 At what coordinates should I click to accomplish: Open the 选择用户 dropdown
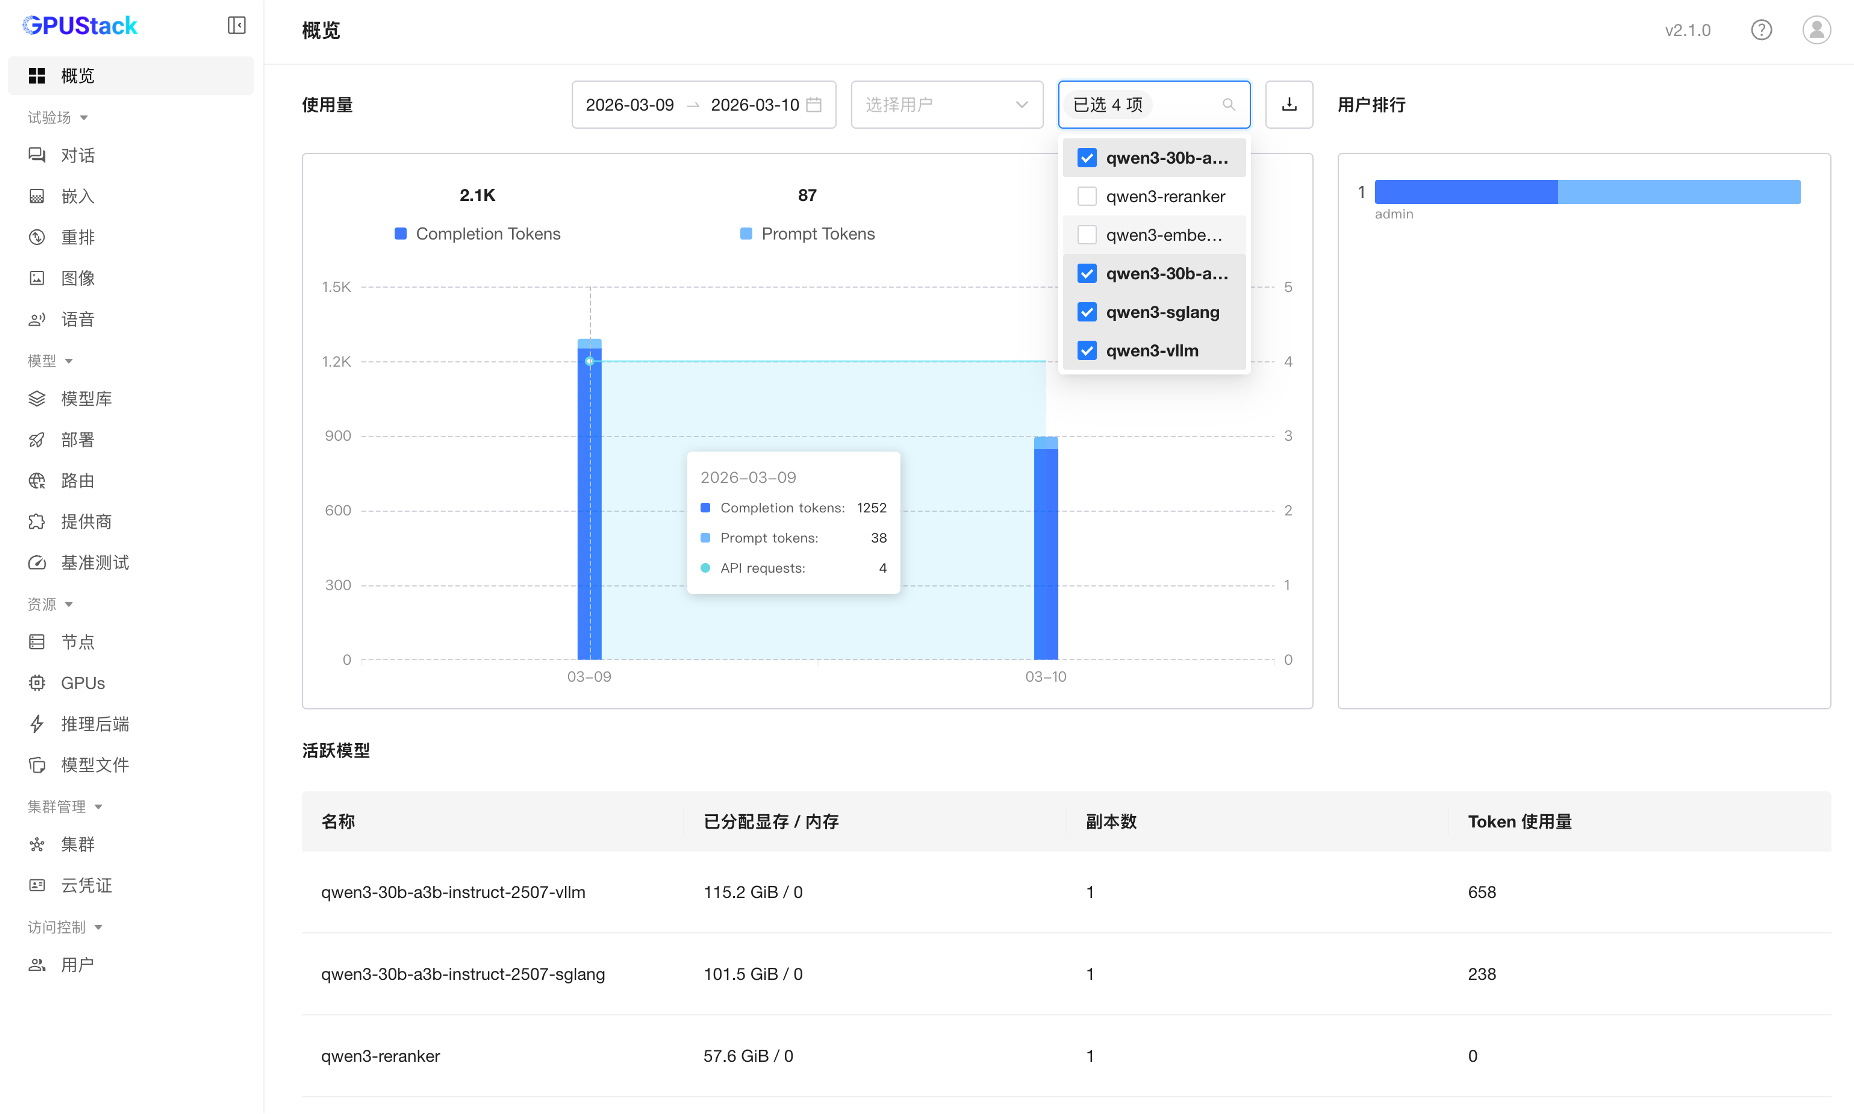pos(946,105)
